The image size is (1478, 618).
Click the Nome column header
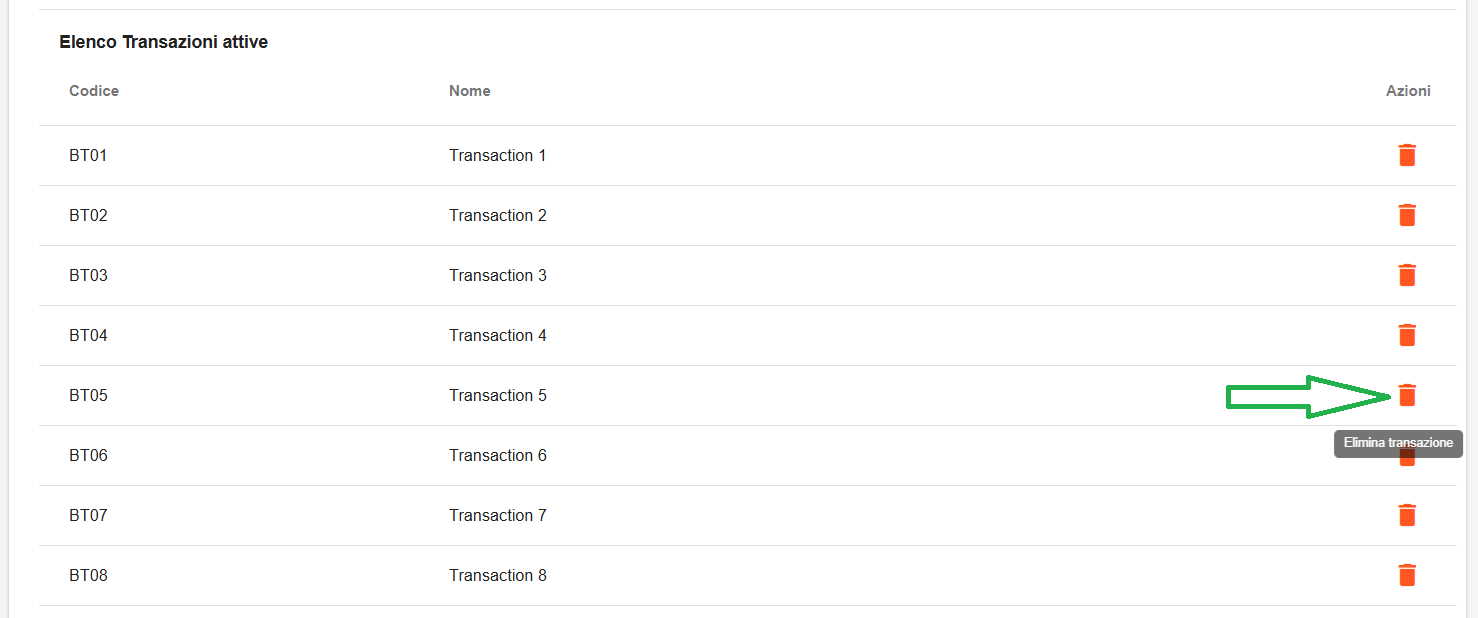(x=470, y=91)
